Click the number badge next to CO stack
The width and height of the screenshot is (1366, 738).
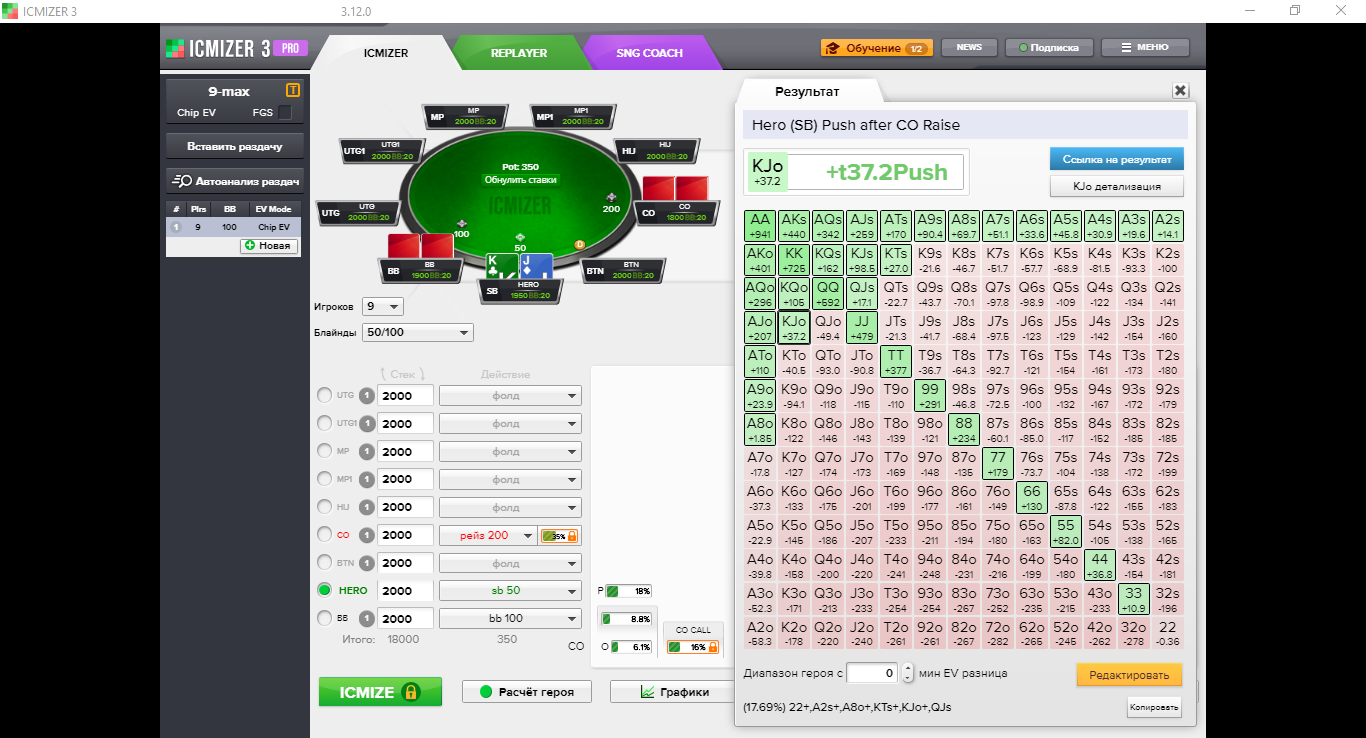tap(367, 535)
